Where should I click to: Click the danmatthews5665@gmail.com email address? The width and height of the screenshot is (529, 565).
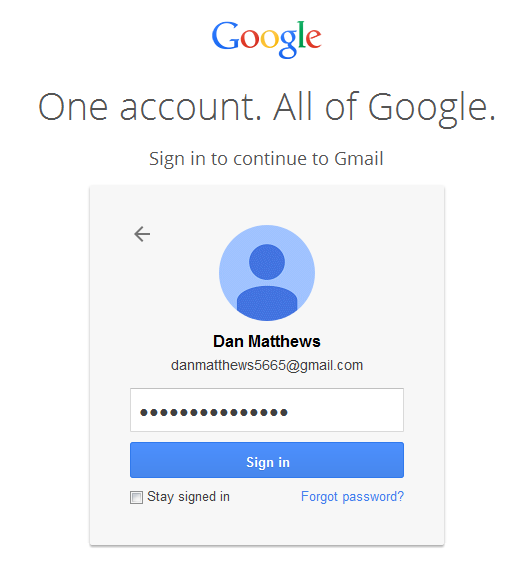pos(267,365)
